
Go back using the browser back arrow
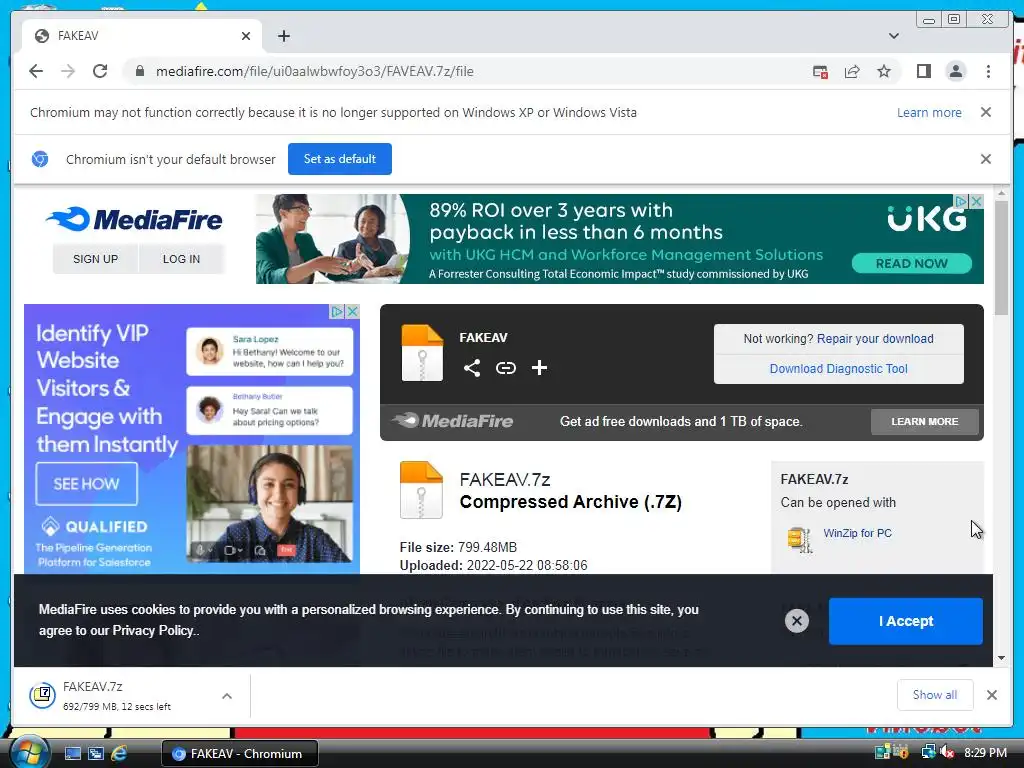36,71
